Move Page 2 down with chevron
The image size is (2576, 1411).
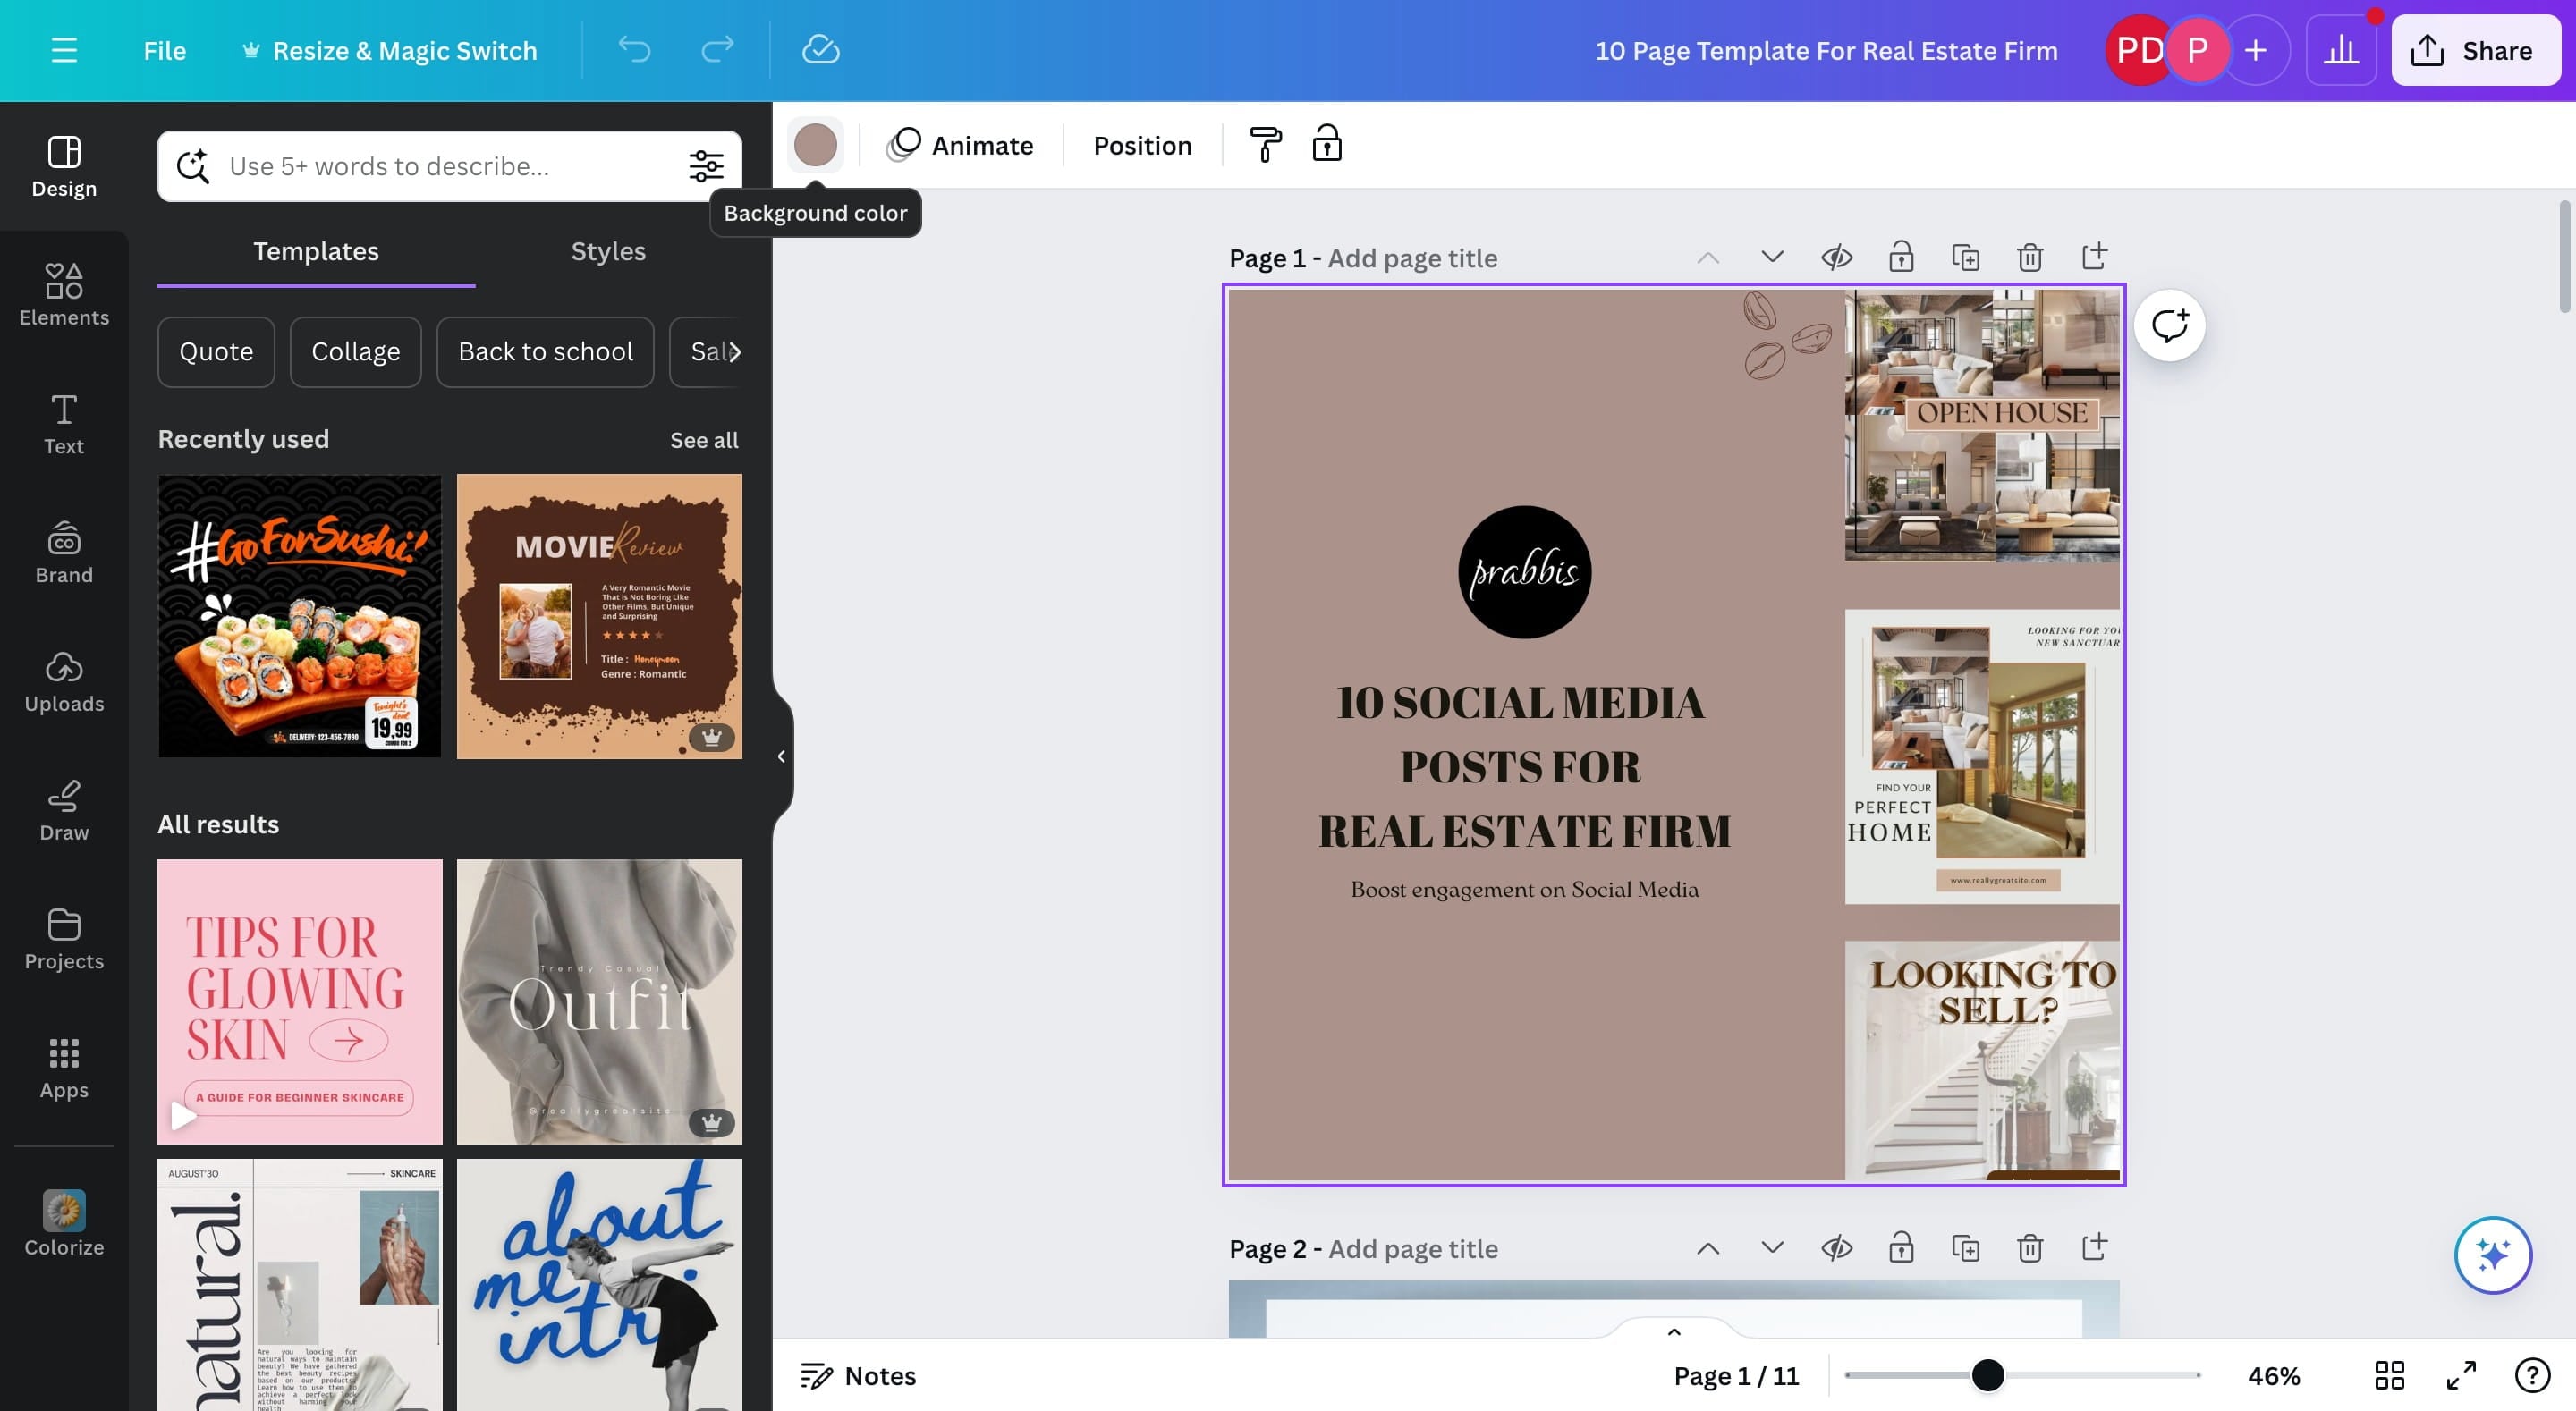tap(1772, 1248)
